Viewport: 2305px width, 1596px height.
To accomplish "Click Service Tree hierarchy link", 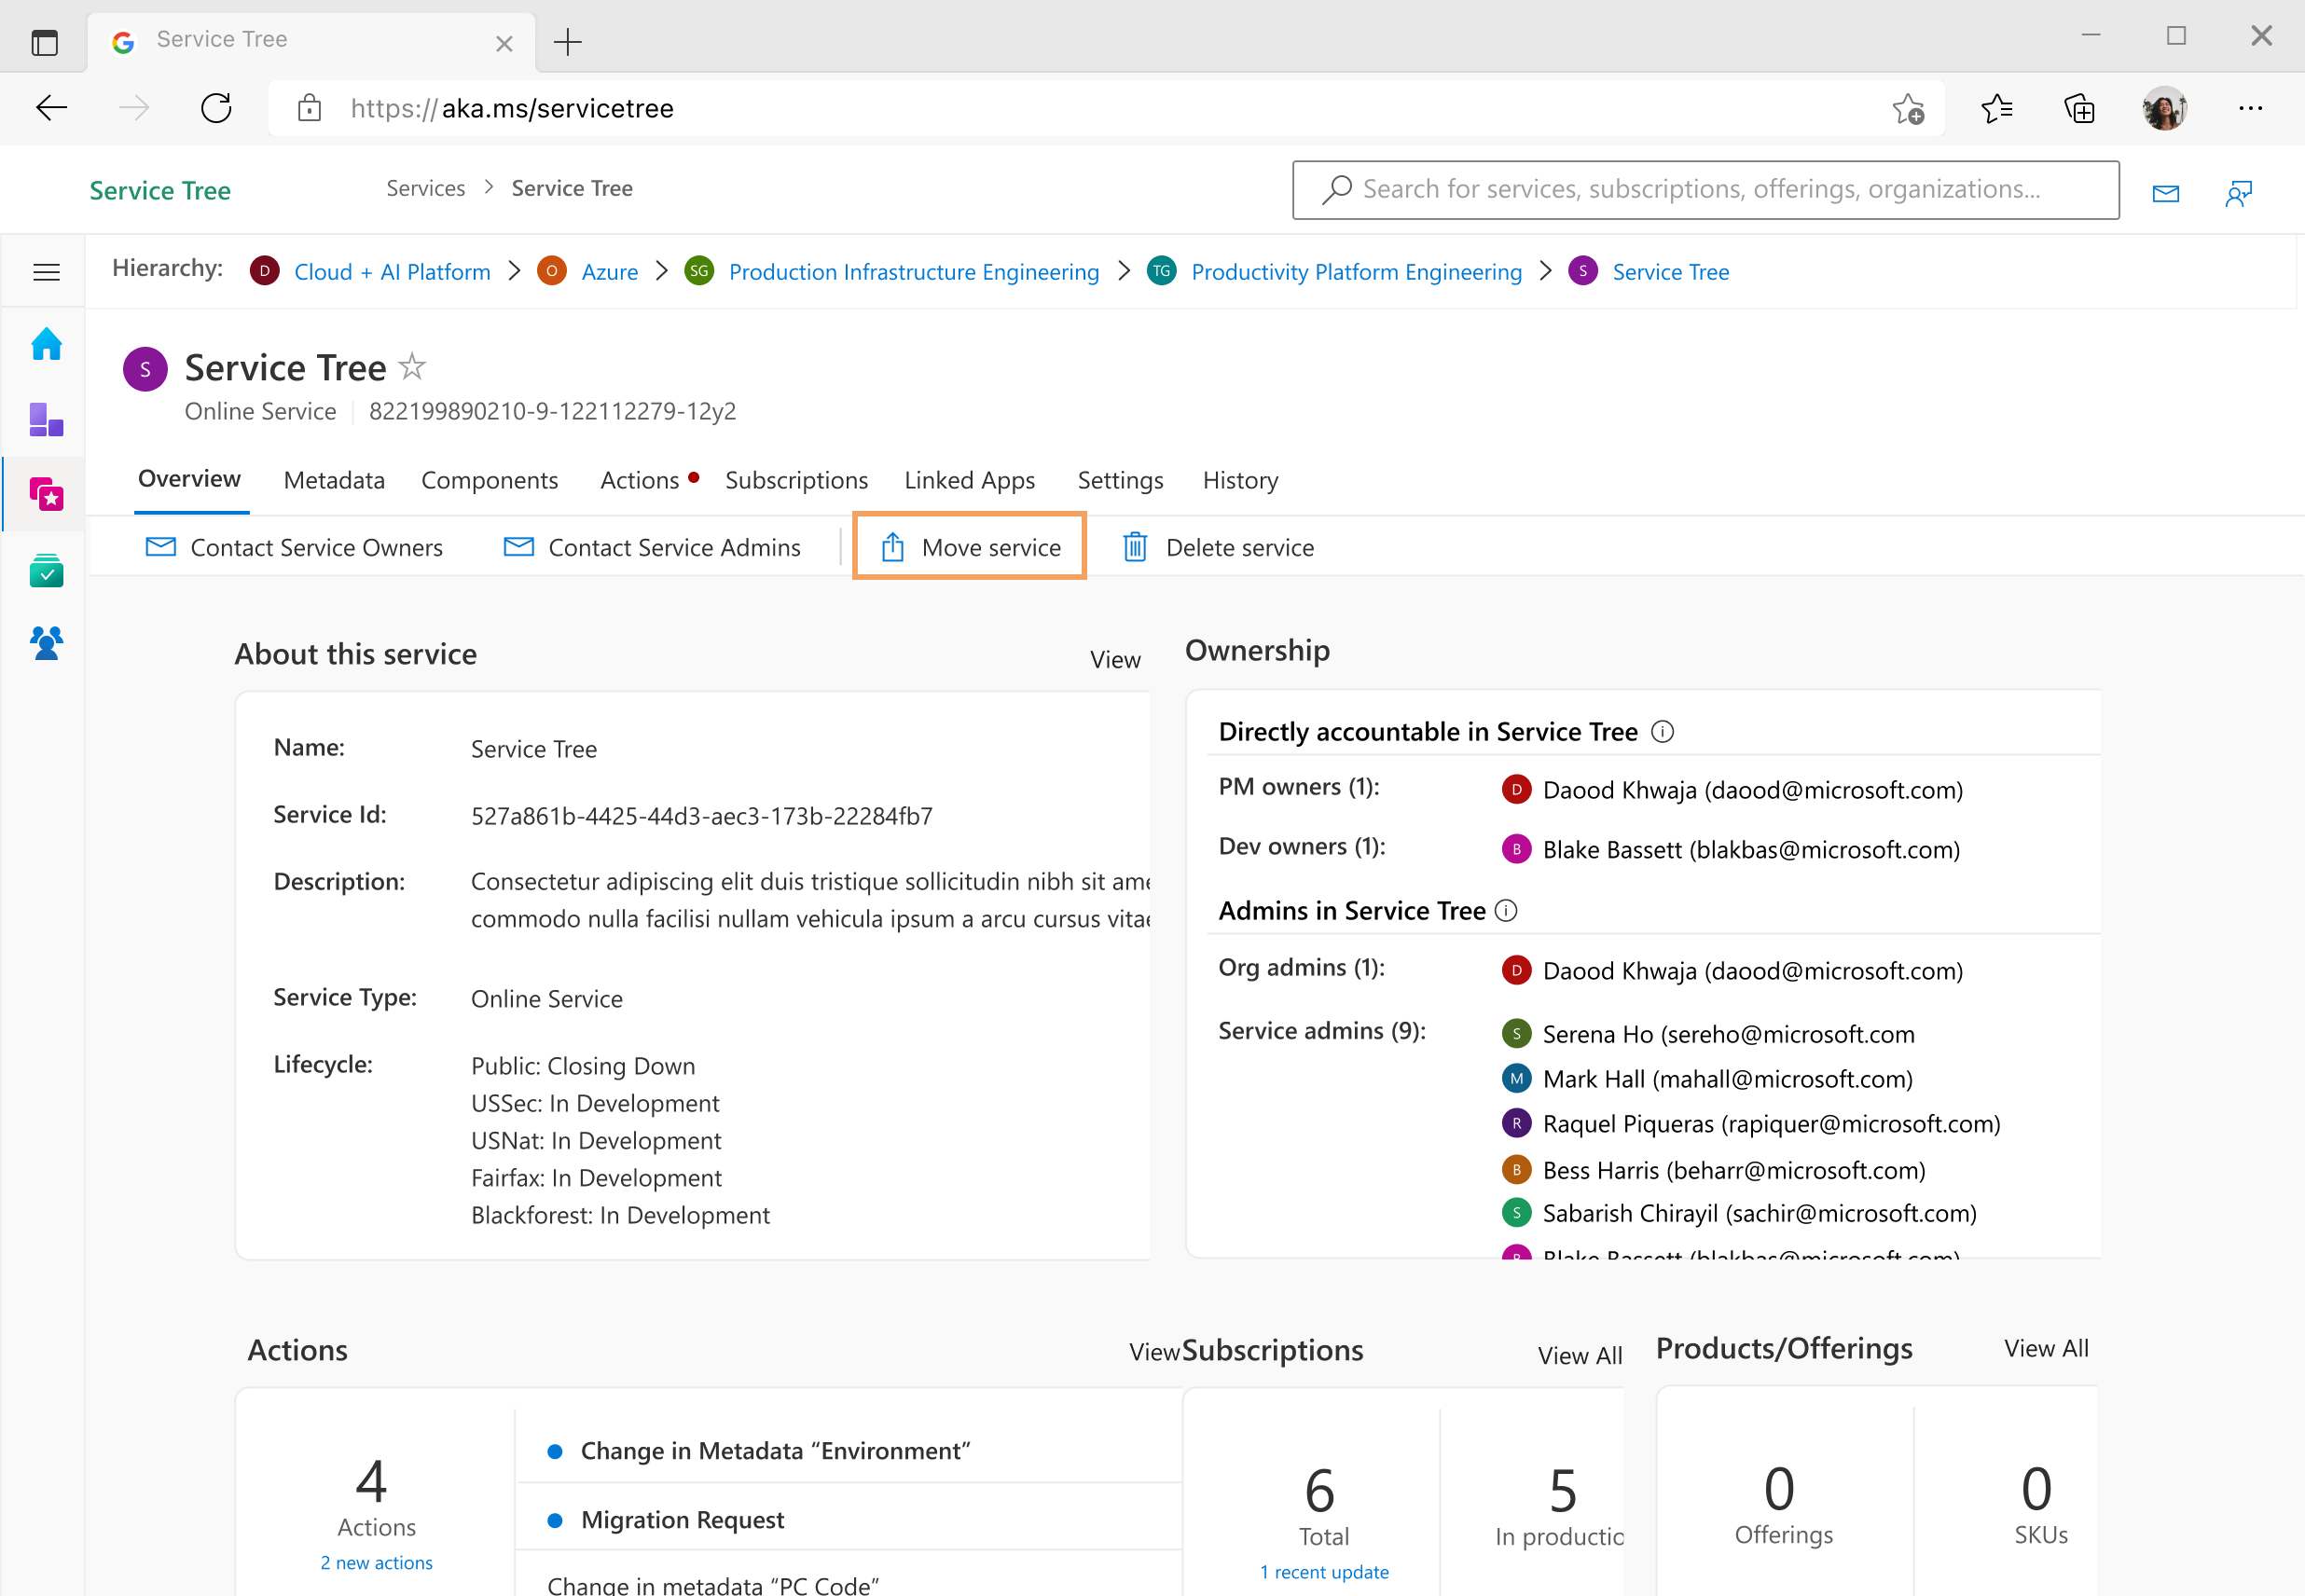I will 1670,272.
